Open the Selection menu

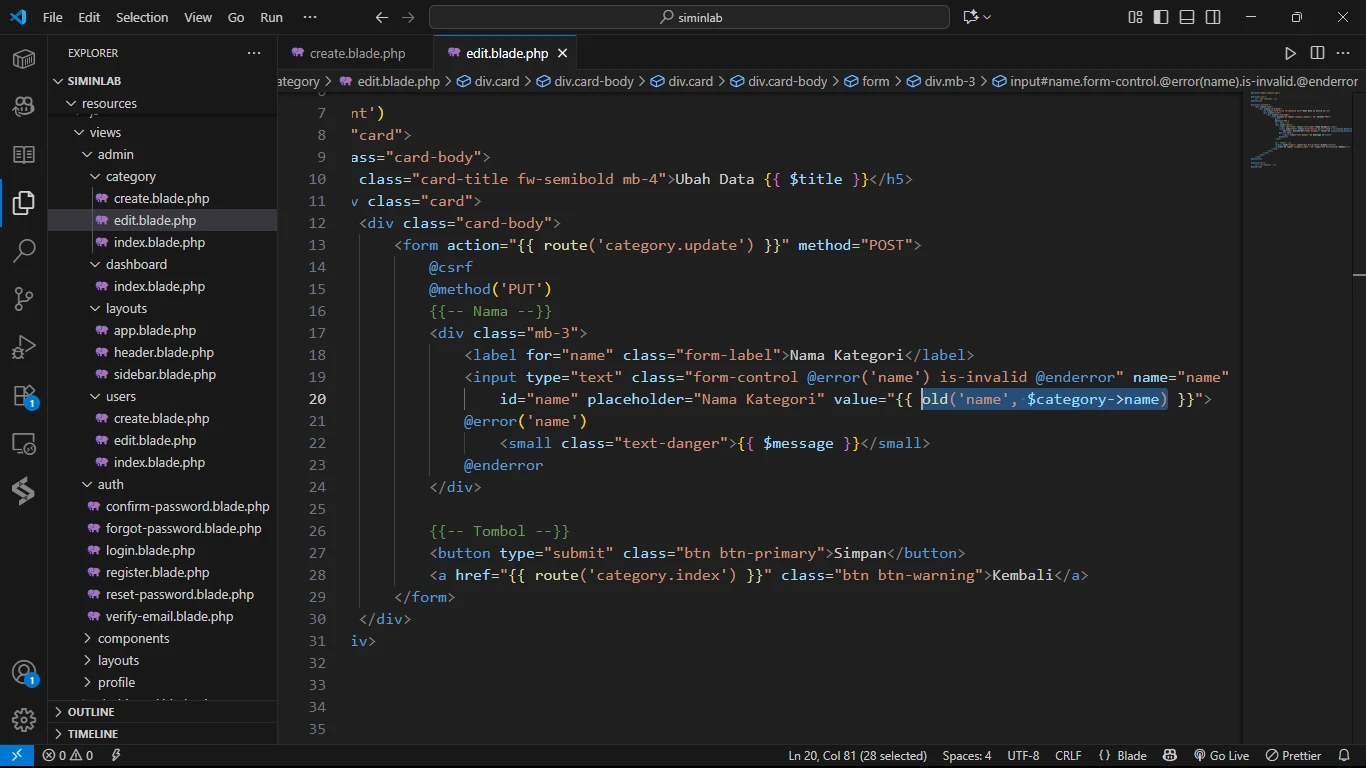[x=142, y=17]
